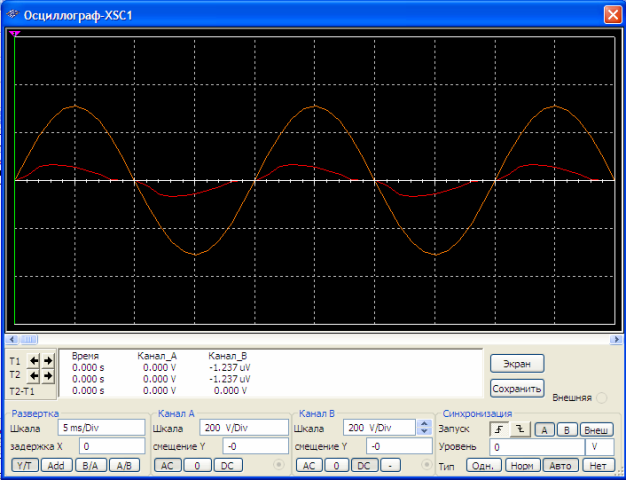Click the Внешняя radio indicator
The width and height of the screenshot is (626, 480).
(601, 398)
